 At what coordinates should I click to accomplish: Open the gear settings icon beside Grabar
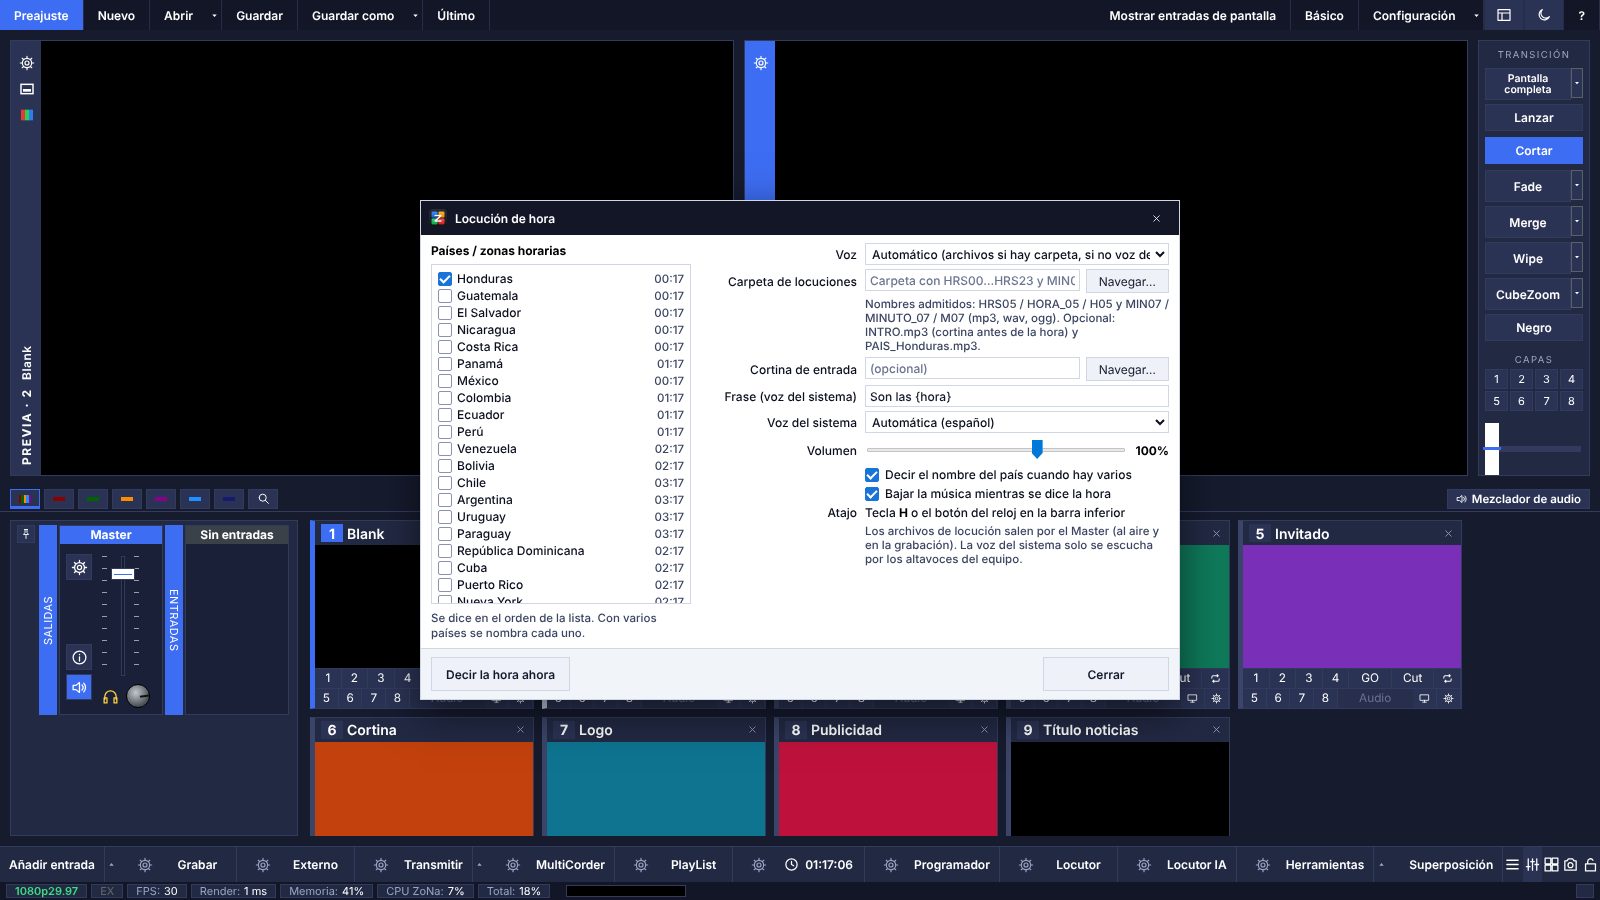click(145, 865)
